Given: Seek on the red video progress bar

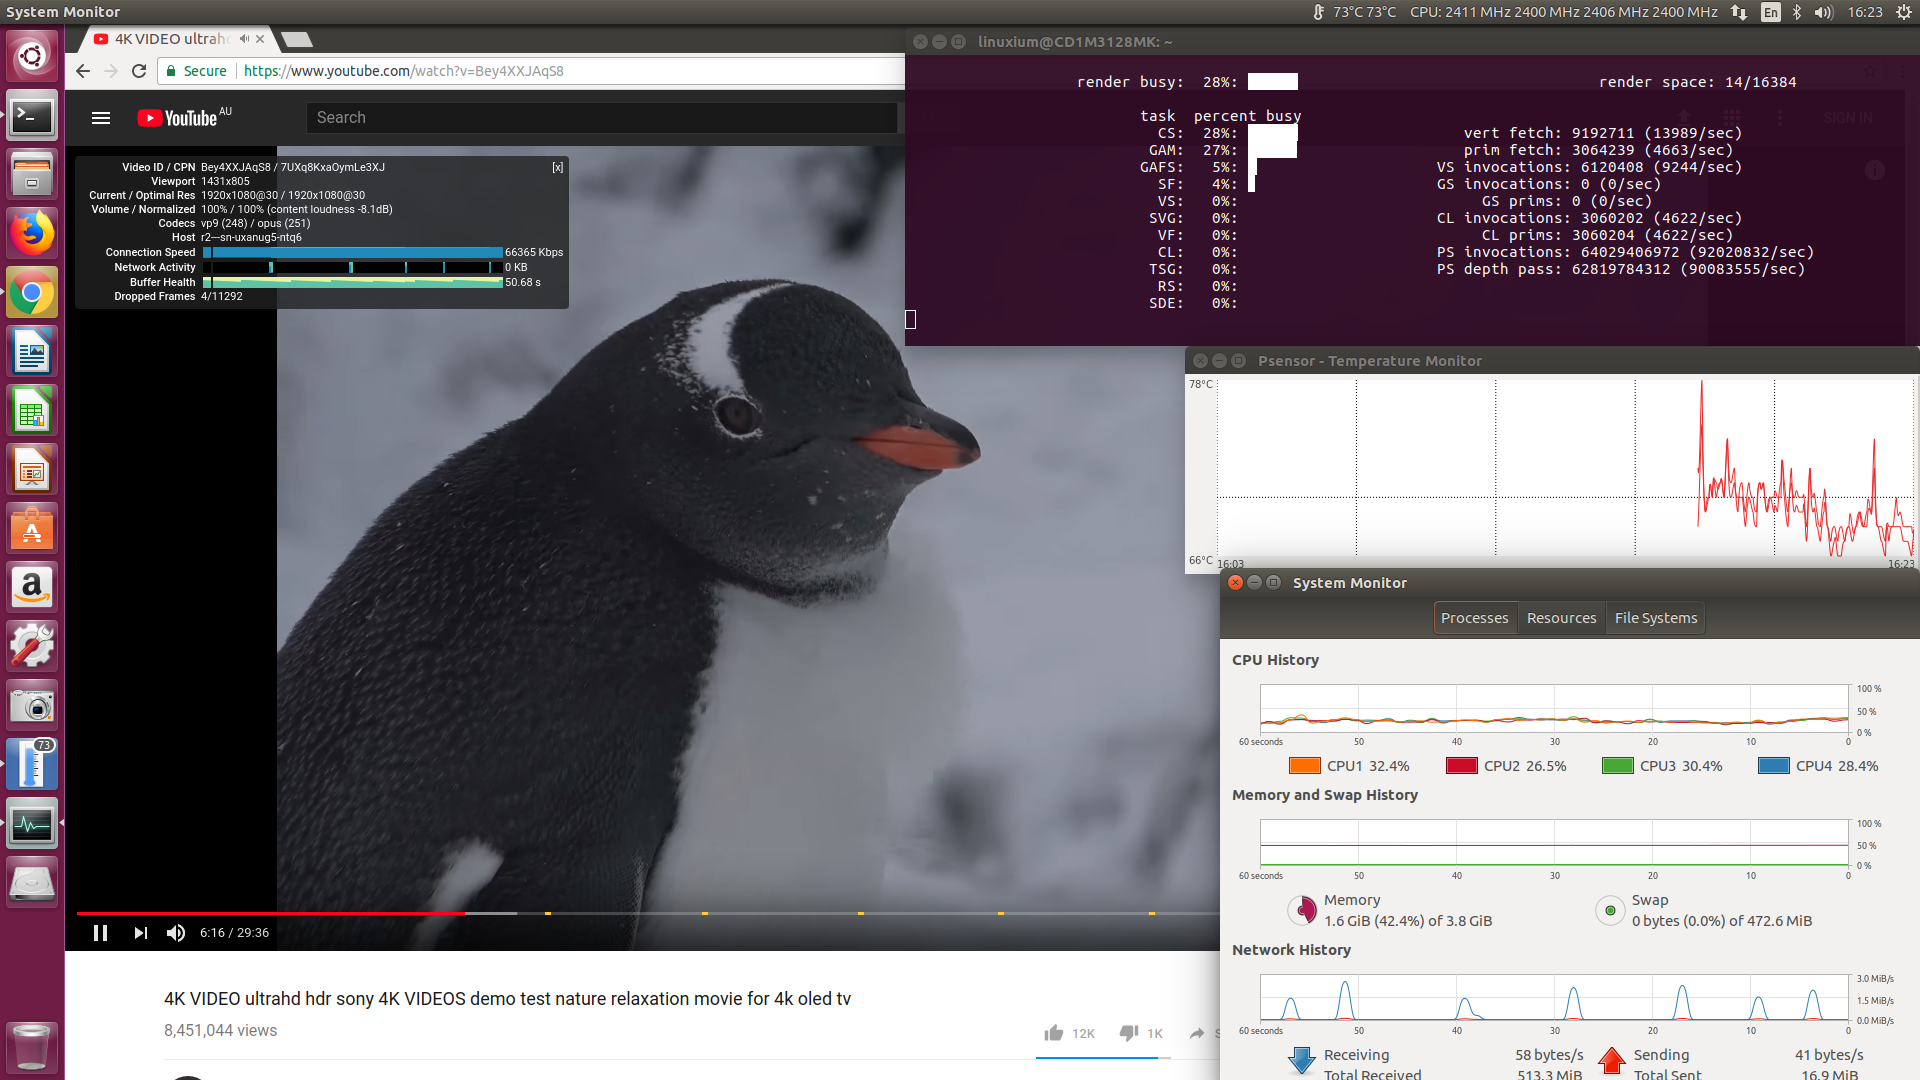Looking at the screenshot, I should [271, 913].
